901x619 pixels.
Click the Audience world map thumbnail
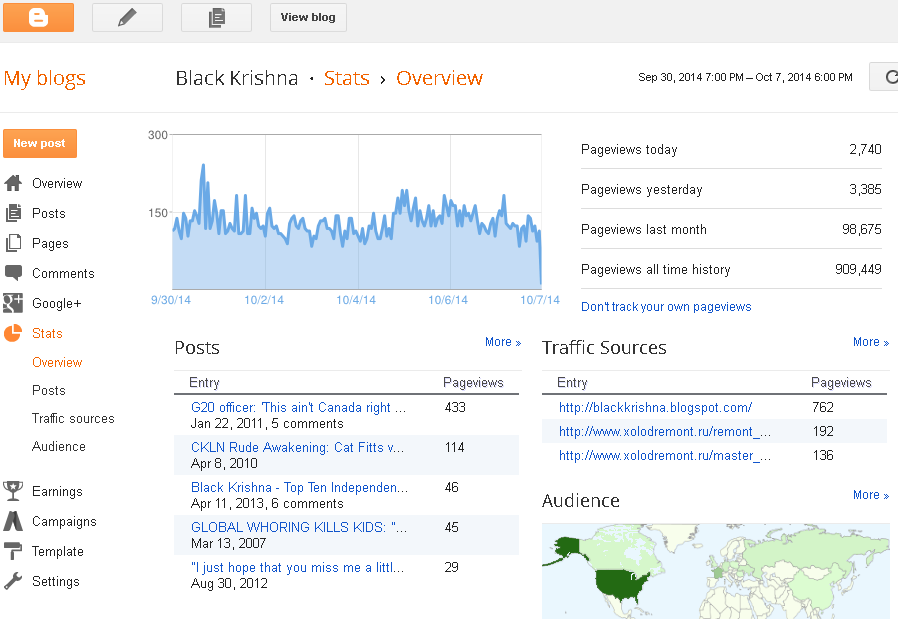coord(715,571)
